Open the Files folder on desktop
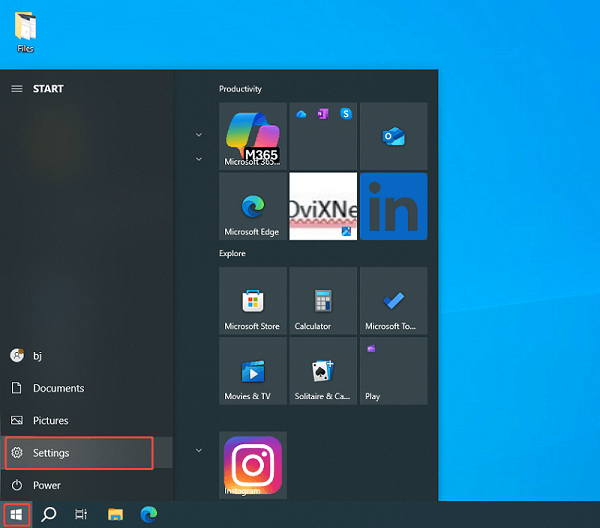This screenshot has width=600, height=528. [x=25, y=32]
